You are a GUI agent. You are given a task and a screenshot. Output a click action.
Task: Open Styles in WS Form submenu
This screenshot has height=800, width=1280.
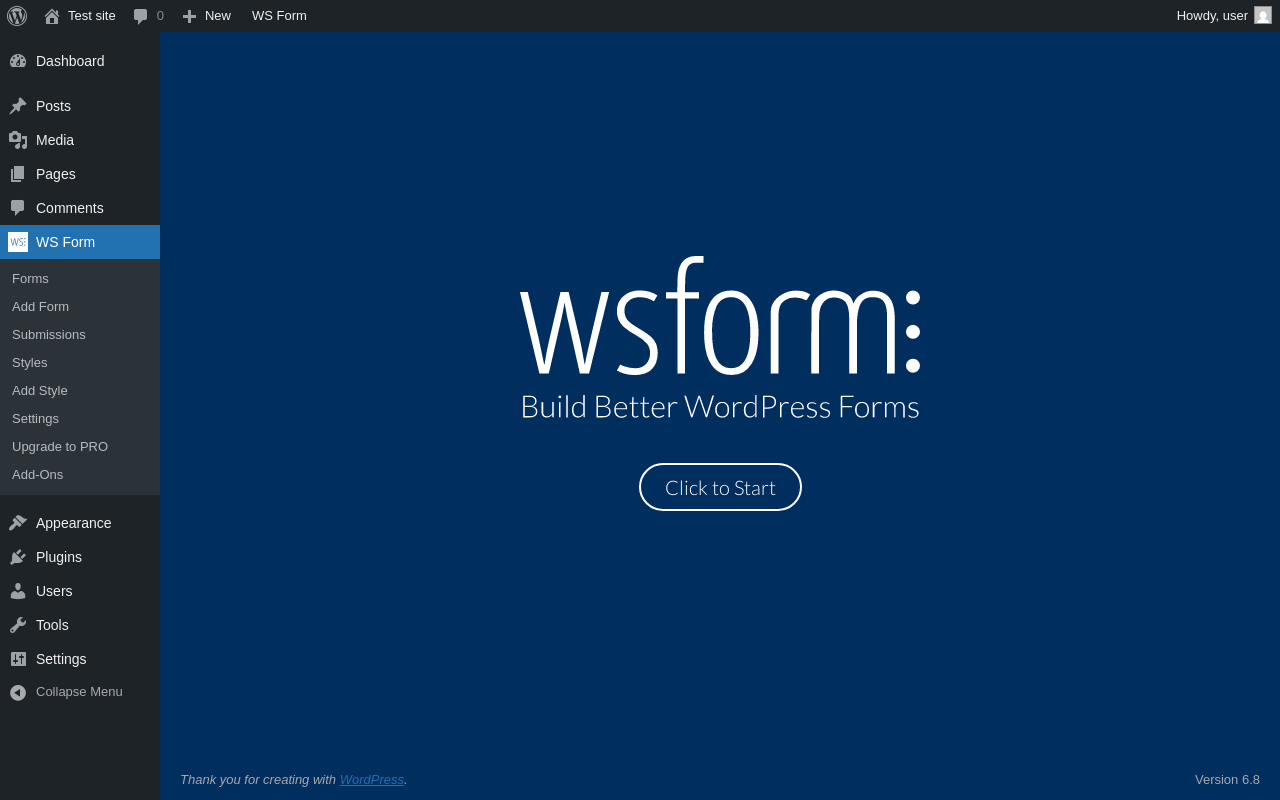coord(80,363)
